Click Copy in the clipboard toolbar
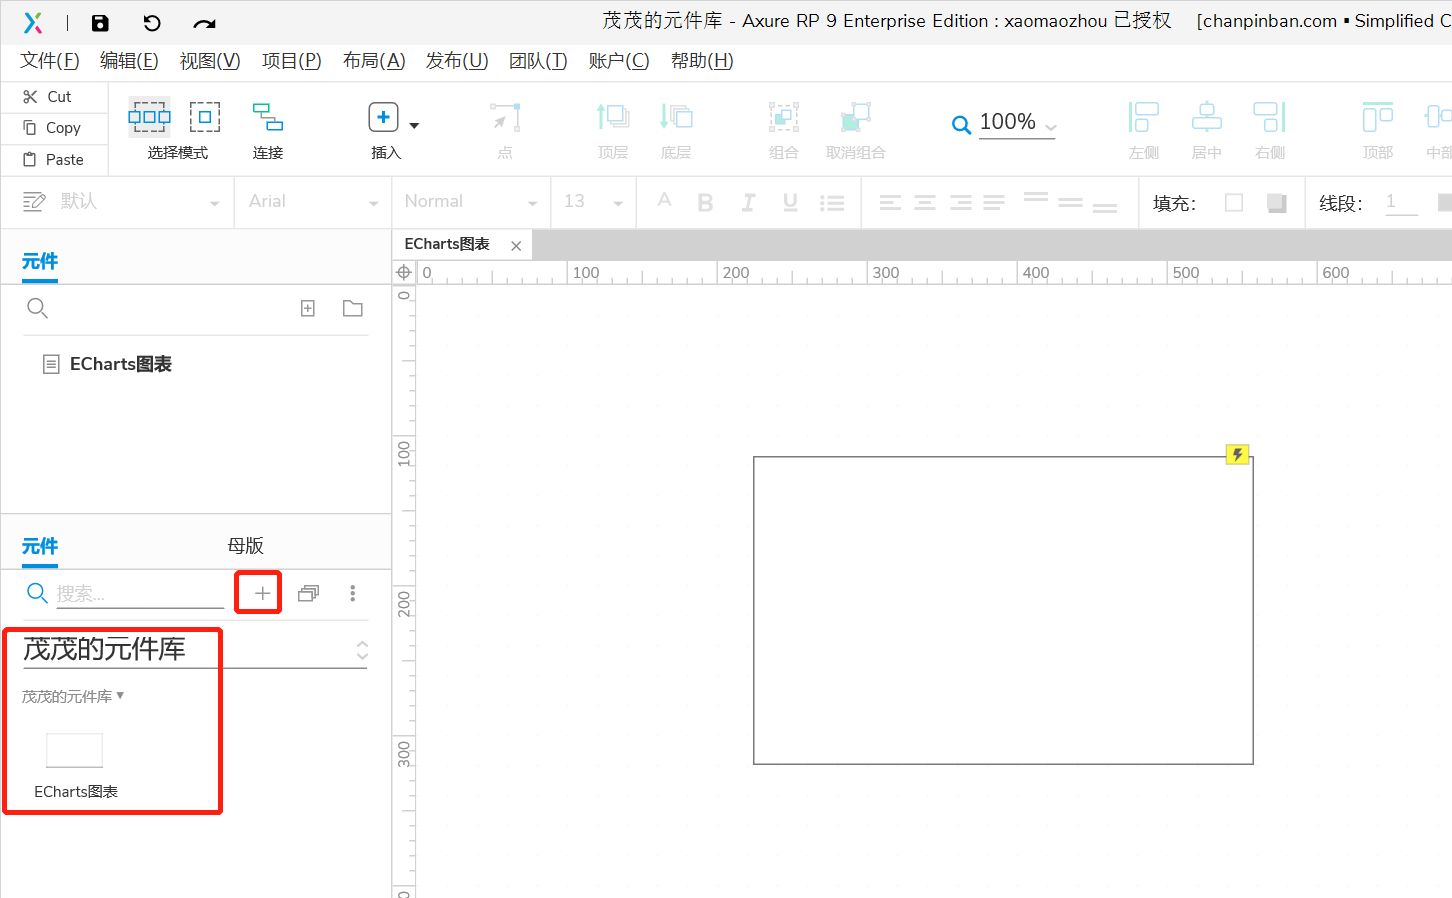 [52, 128]
